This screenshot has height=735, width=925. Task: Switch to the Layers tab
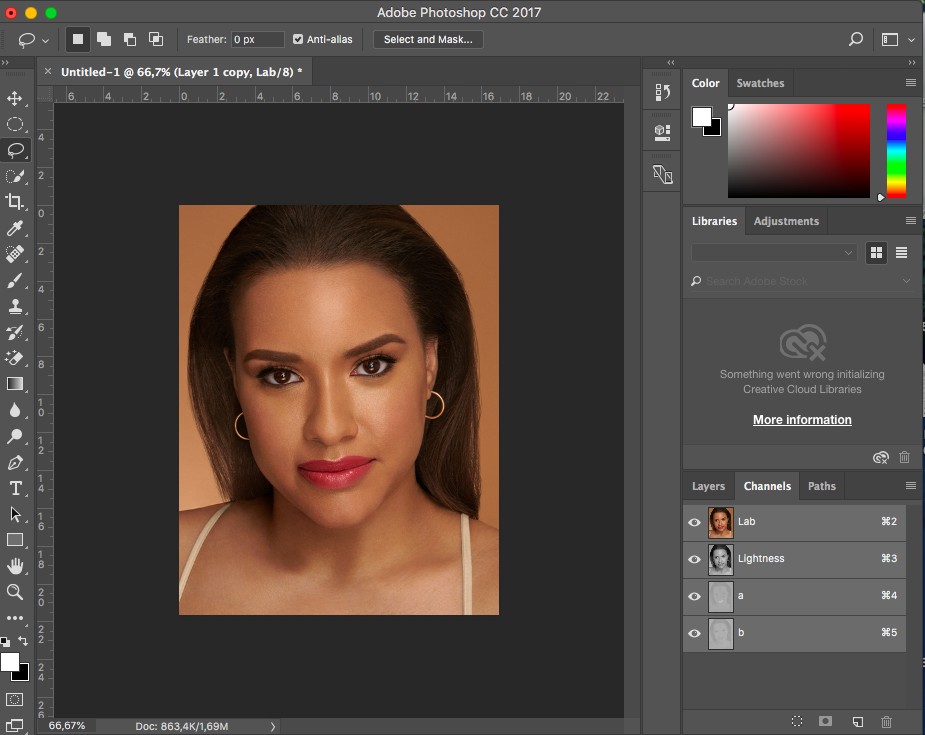tap(708, 486)
